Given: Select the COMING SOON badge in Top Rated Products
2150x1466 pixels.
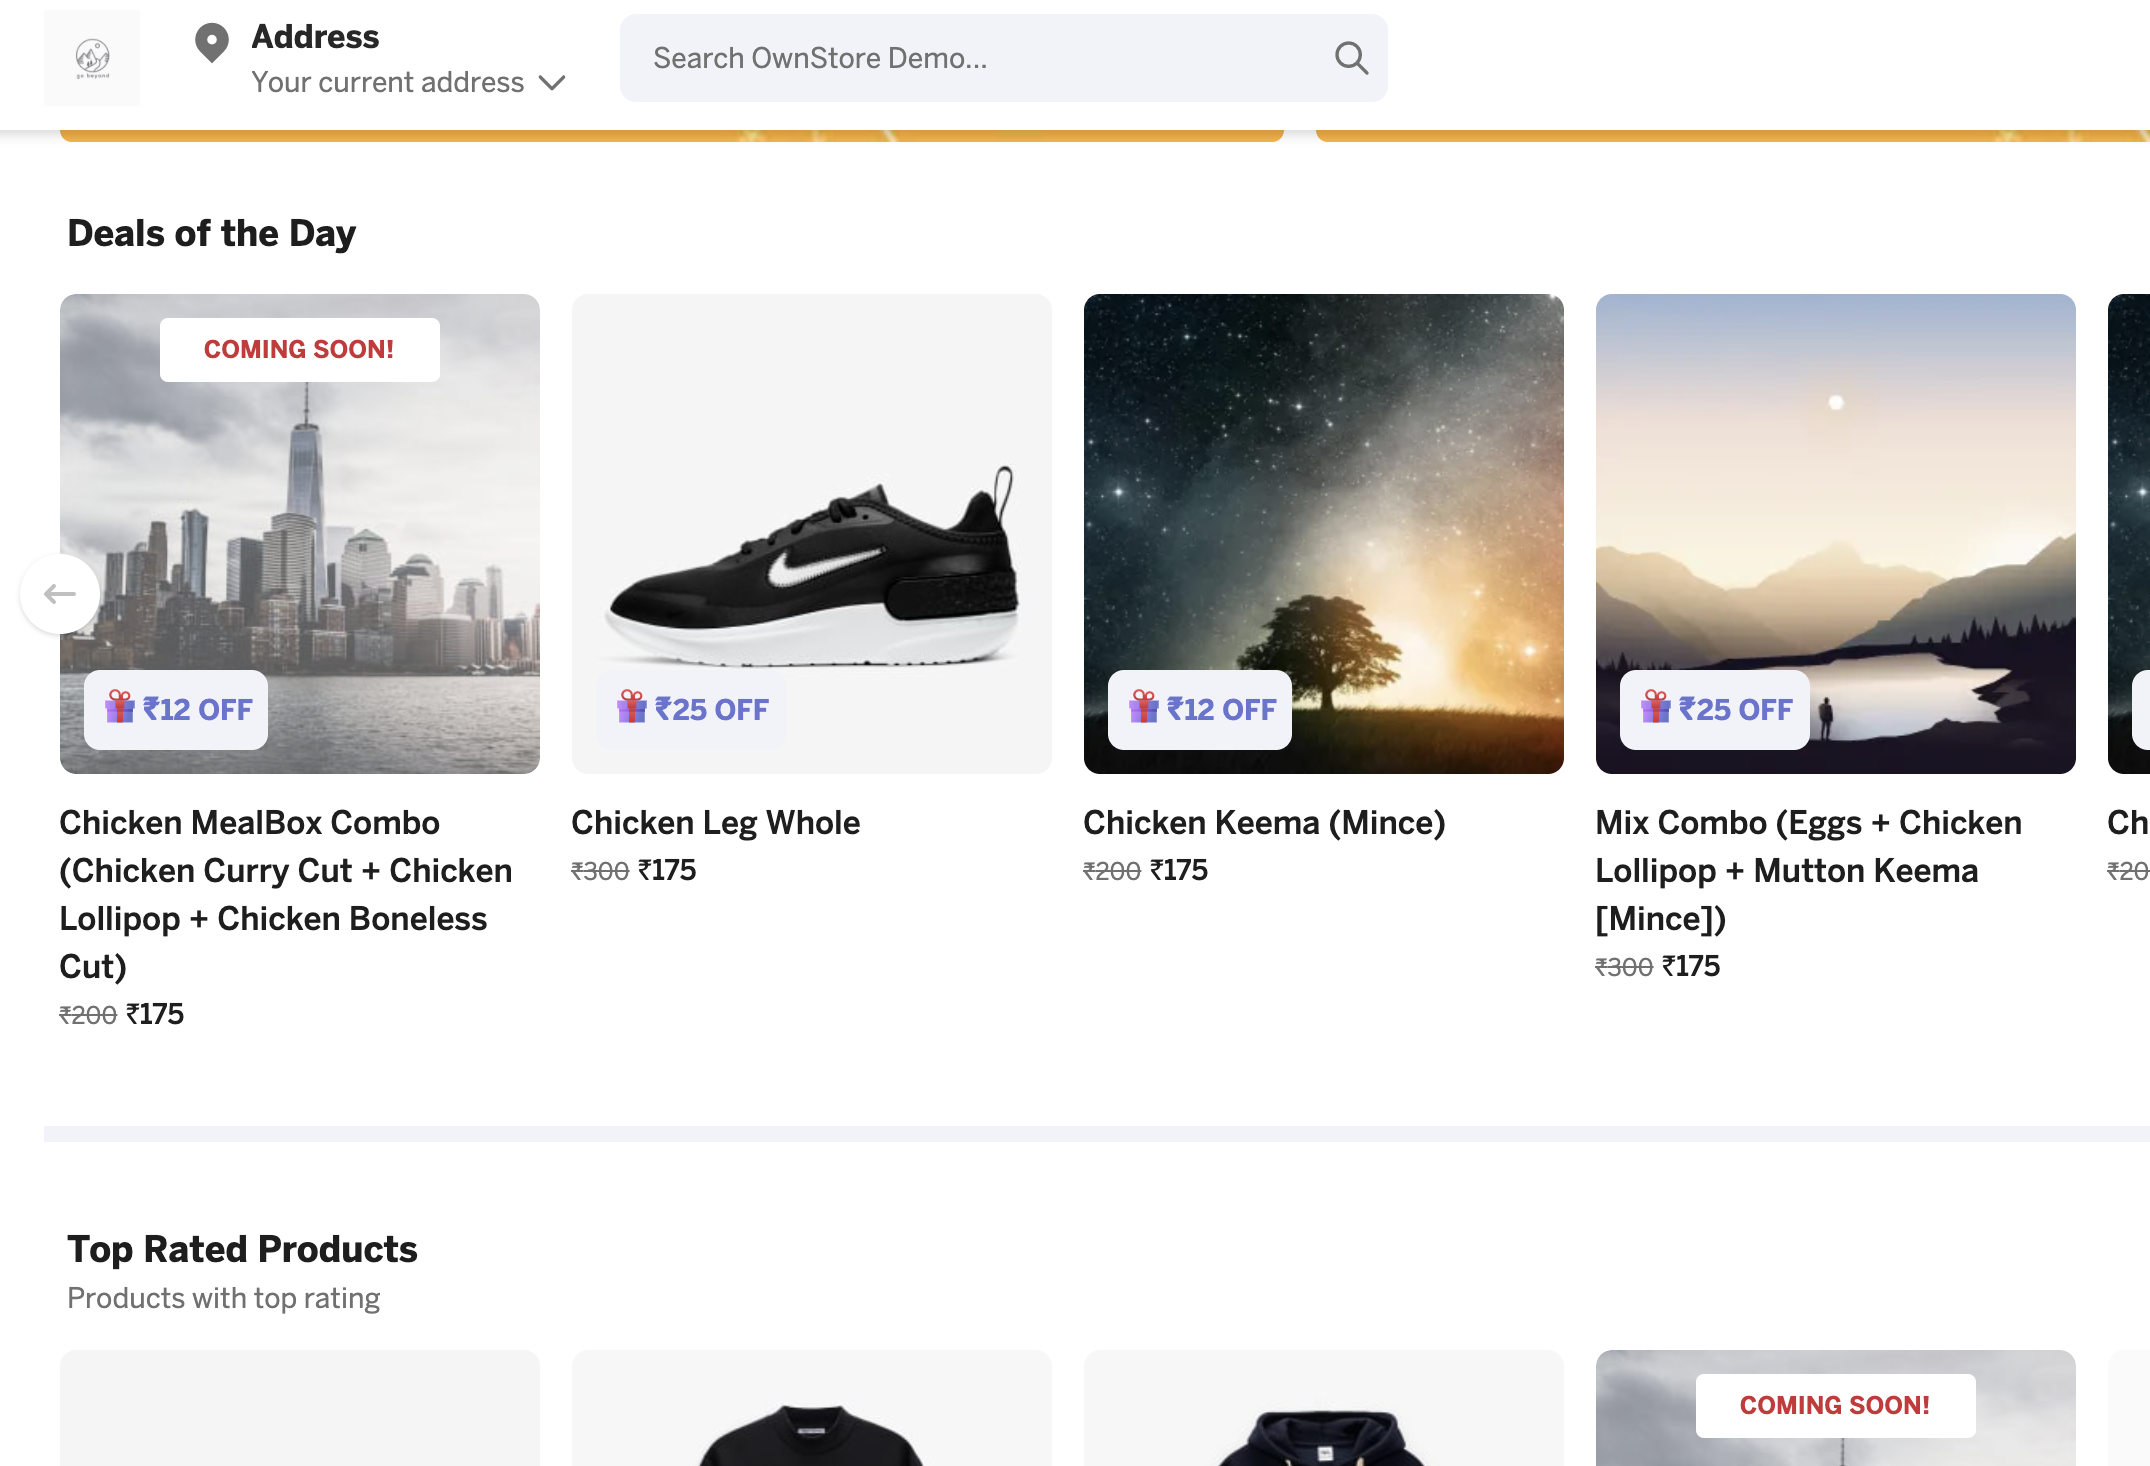Looking at the screenshot, I should point(1836,1404).
